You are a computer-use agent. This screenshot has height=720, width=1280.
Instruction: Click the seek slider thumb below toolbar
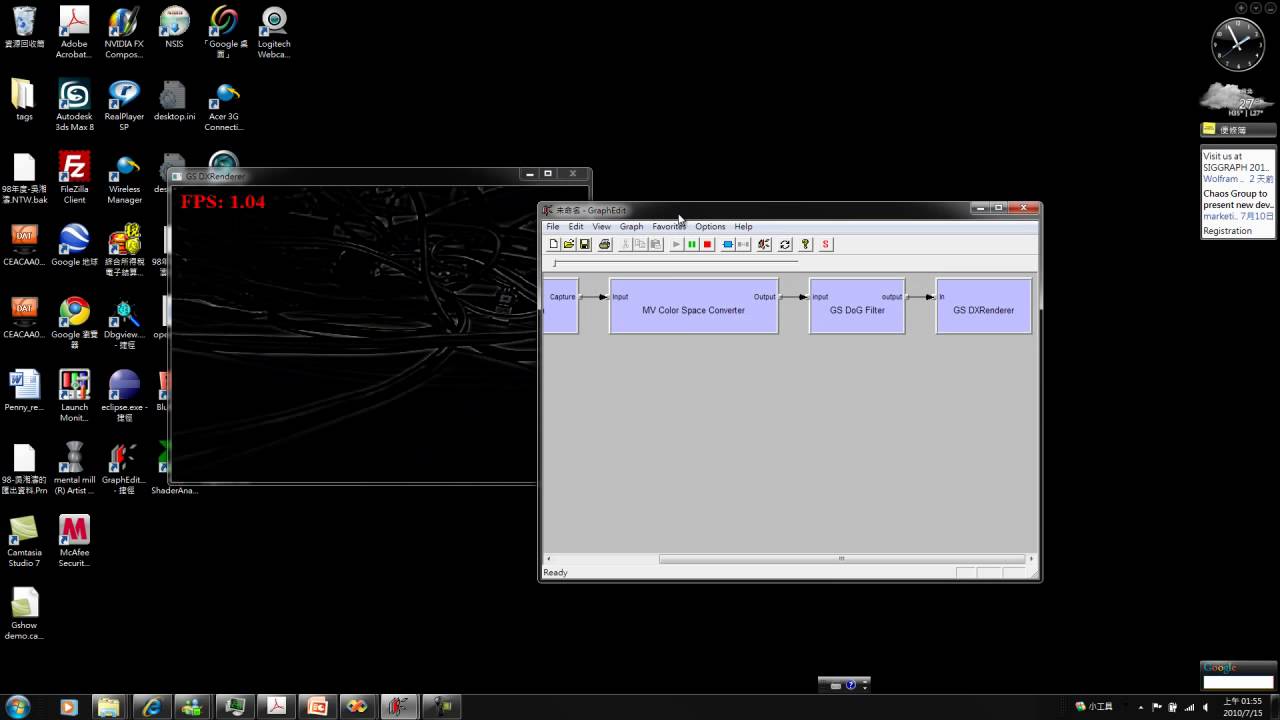click(x=555, y=263)
